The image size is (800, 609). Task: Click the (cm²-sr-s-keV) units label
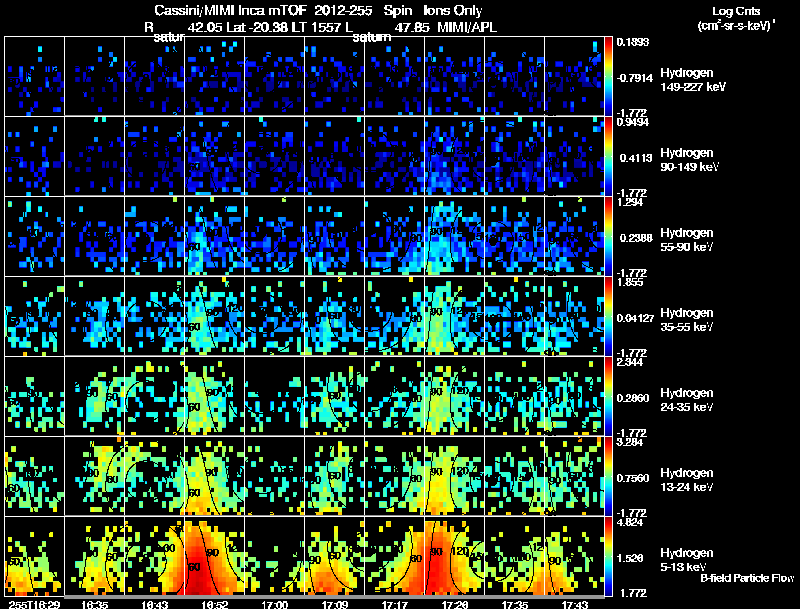point(736,25)
